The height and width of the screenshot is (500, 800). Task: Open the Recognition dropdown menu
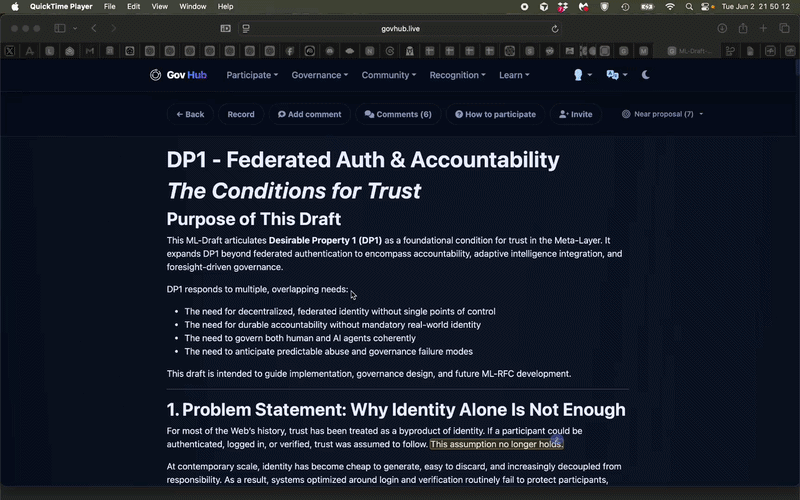(457, 75)
